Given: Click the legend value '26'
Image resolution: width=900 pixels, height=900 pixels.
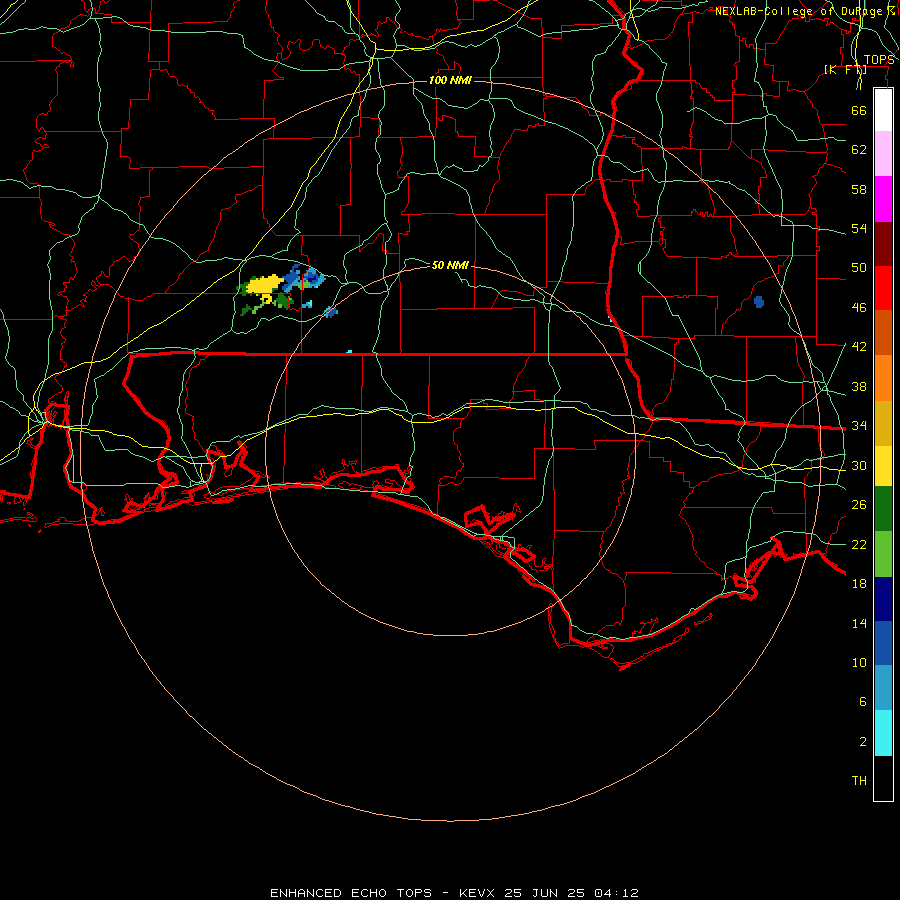Looking at the screenshot, I should click(x=859, y=505).
